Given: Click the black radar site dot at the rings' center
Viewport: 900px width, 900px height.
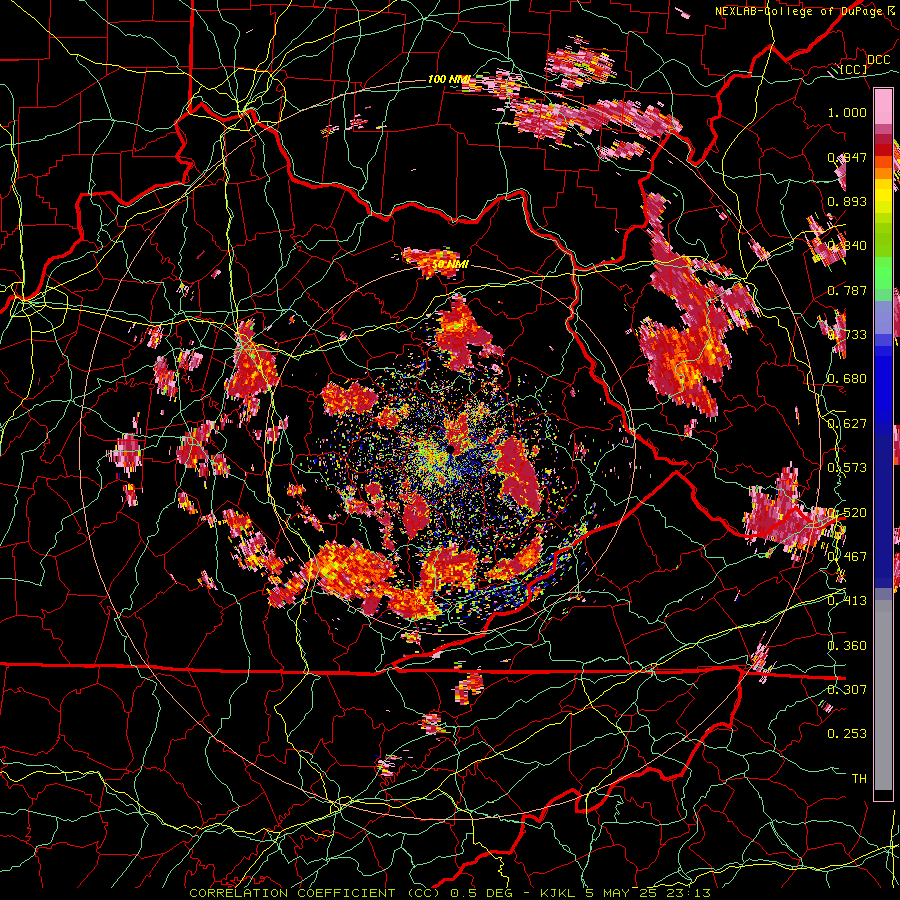Looking at the screenshot, I should pyautogui.click(x=452, y=449).
